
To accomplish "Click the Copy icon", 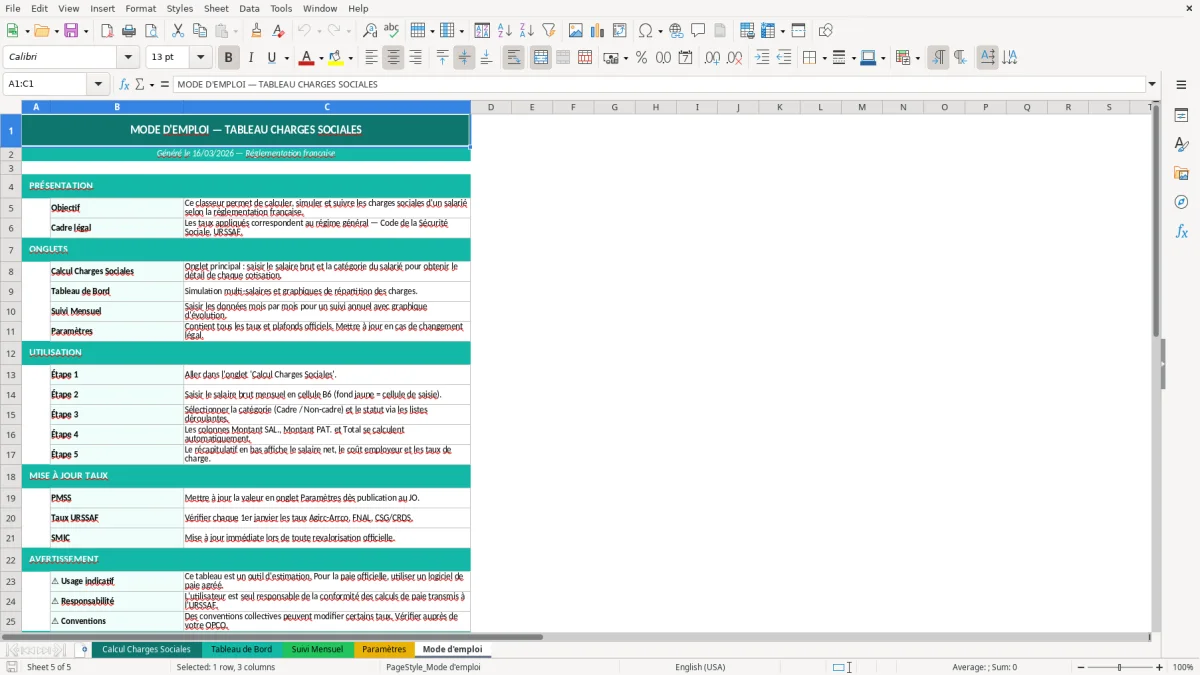I will [199, 31].
